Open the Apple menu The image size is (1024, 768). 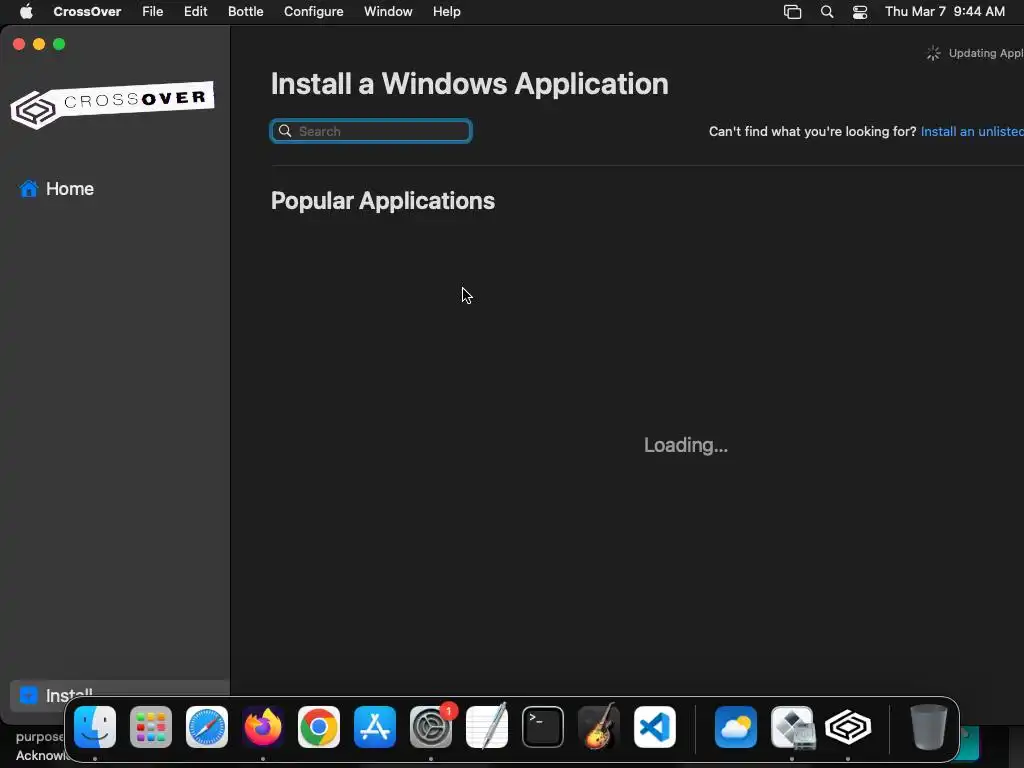pos(26,11)
